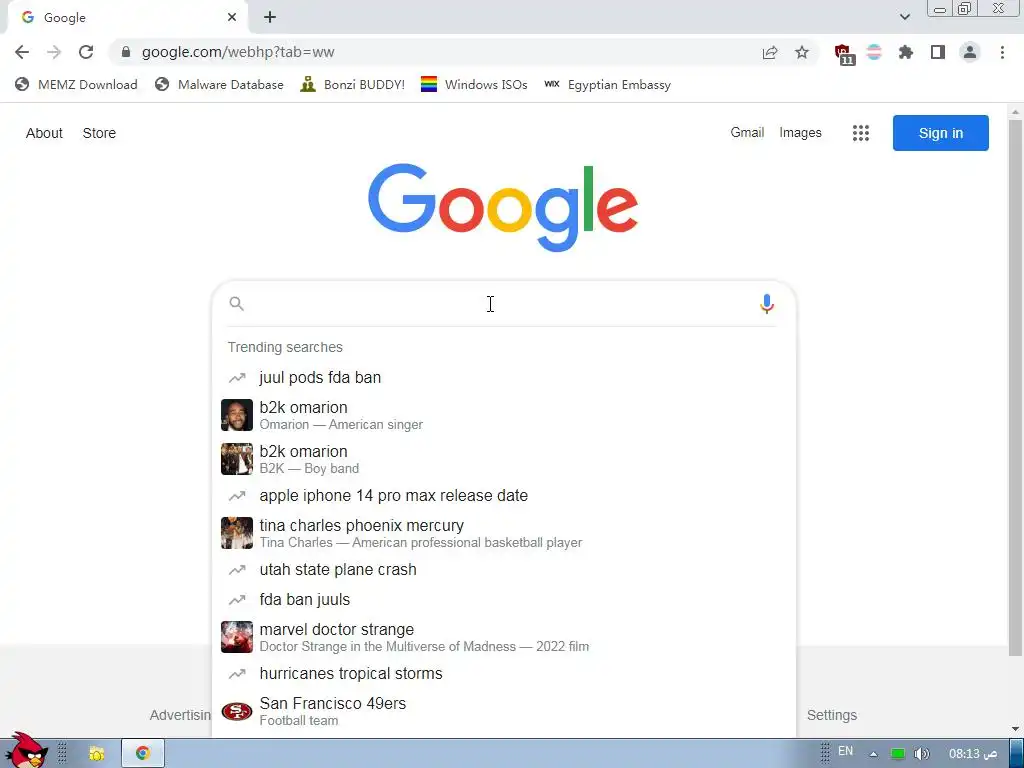The image size is (1024, 768).
Task: Show hidden tray icons arrow
Action: (873, 754)
